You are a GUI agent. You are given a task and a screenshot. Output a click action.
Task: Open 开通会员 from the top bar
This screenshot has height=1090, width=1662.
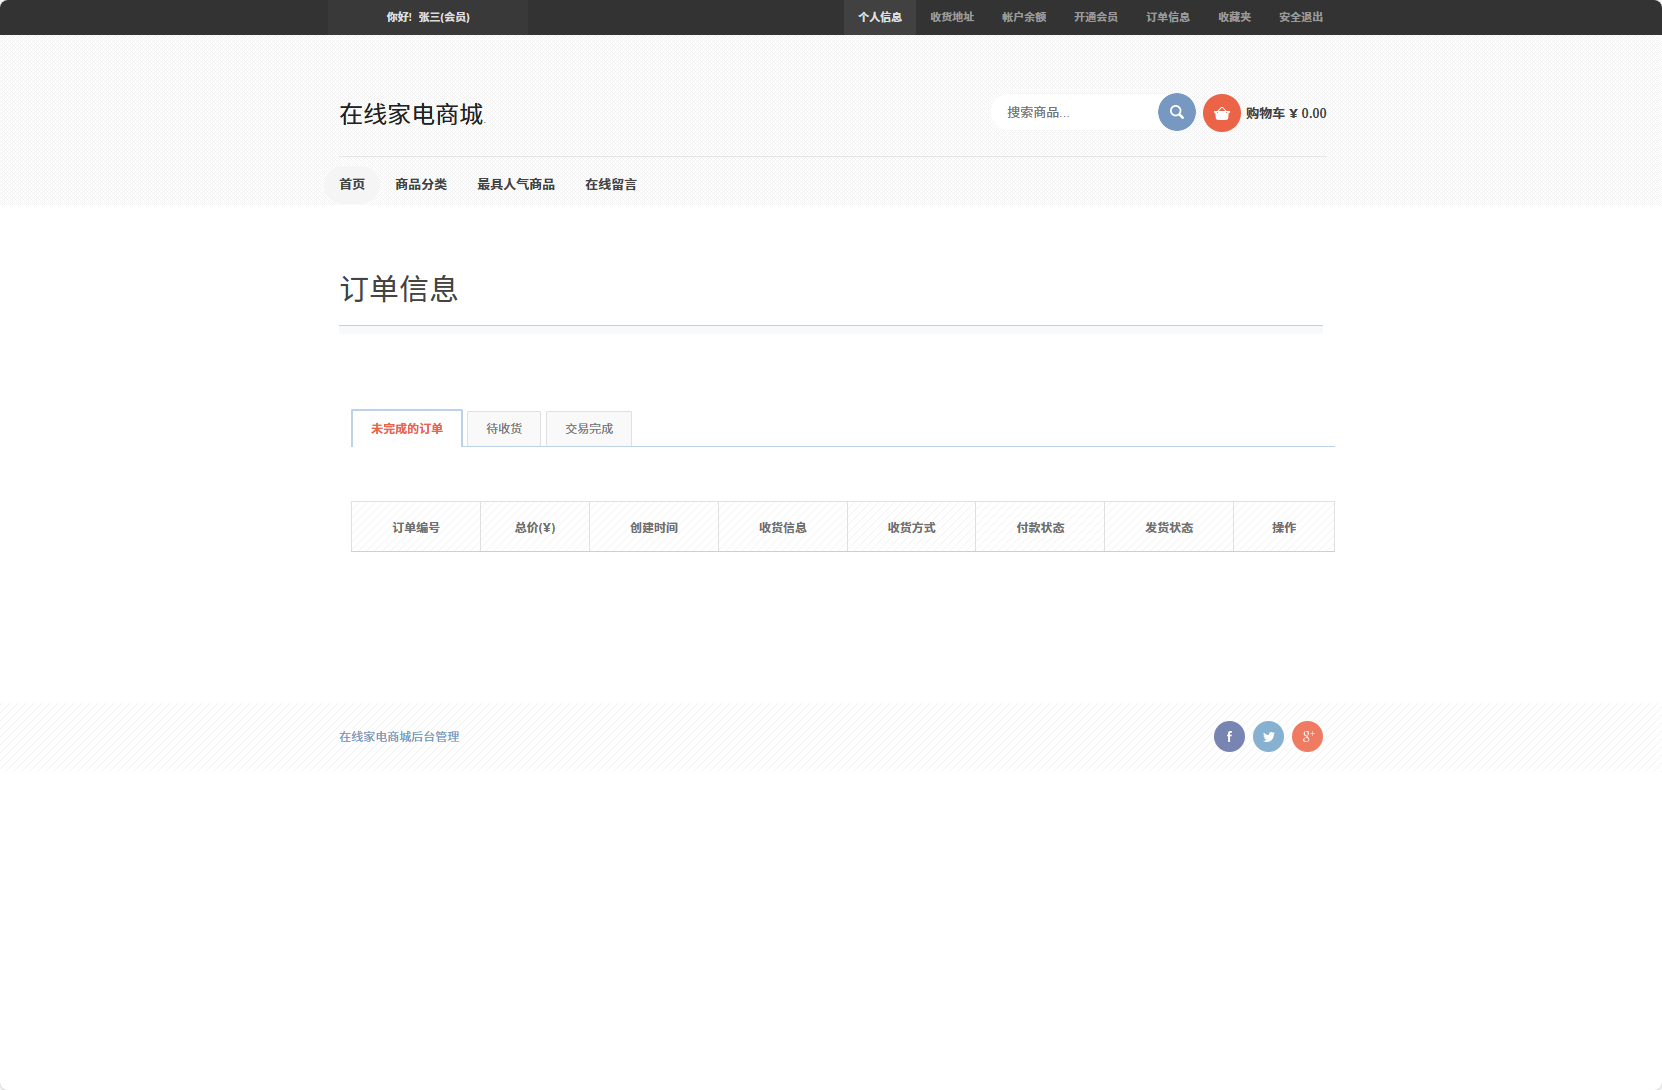coord(1094,17)
